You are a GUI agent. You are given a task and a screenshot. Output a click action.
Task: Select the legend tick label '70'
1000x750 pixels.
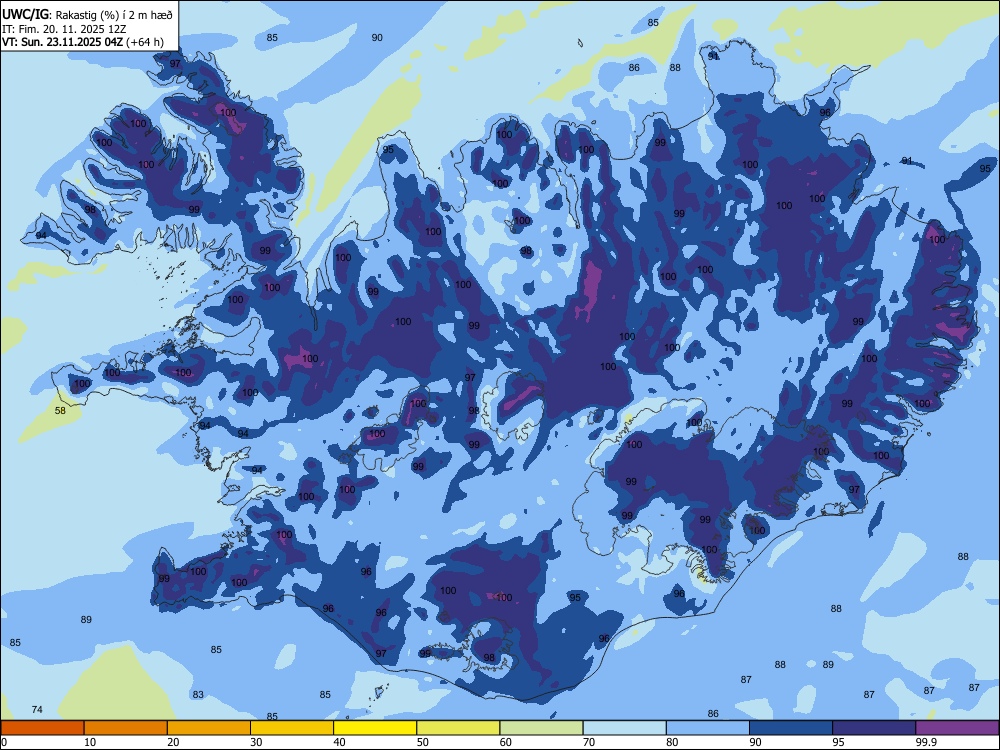click(x=589, y=742)
